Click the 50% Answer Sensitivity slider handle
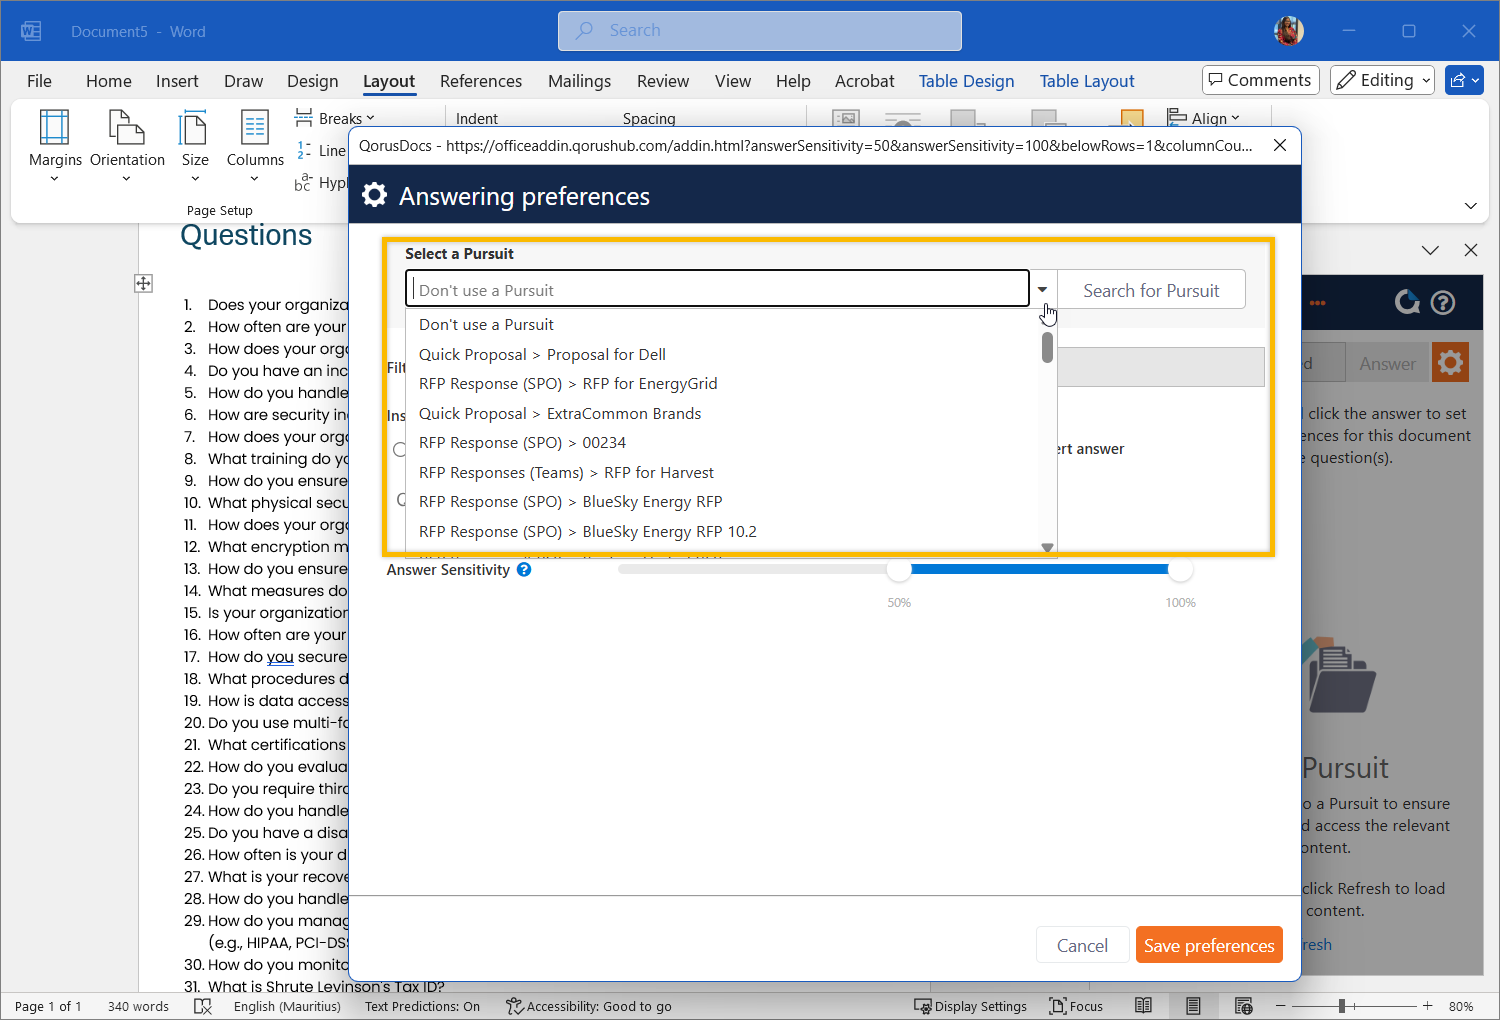 899,570
